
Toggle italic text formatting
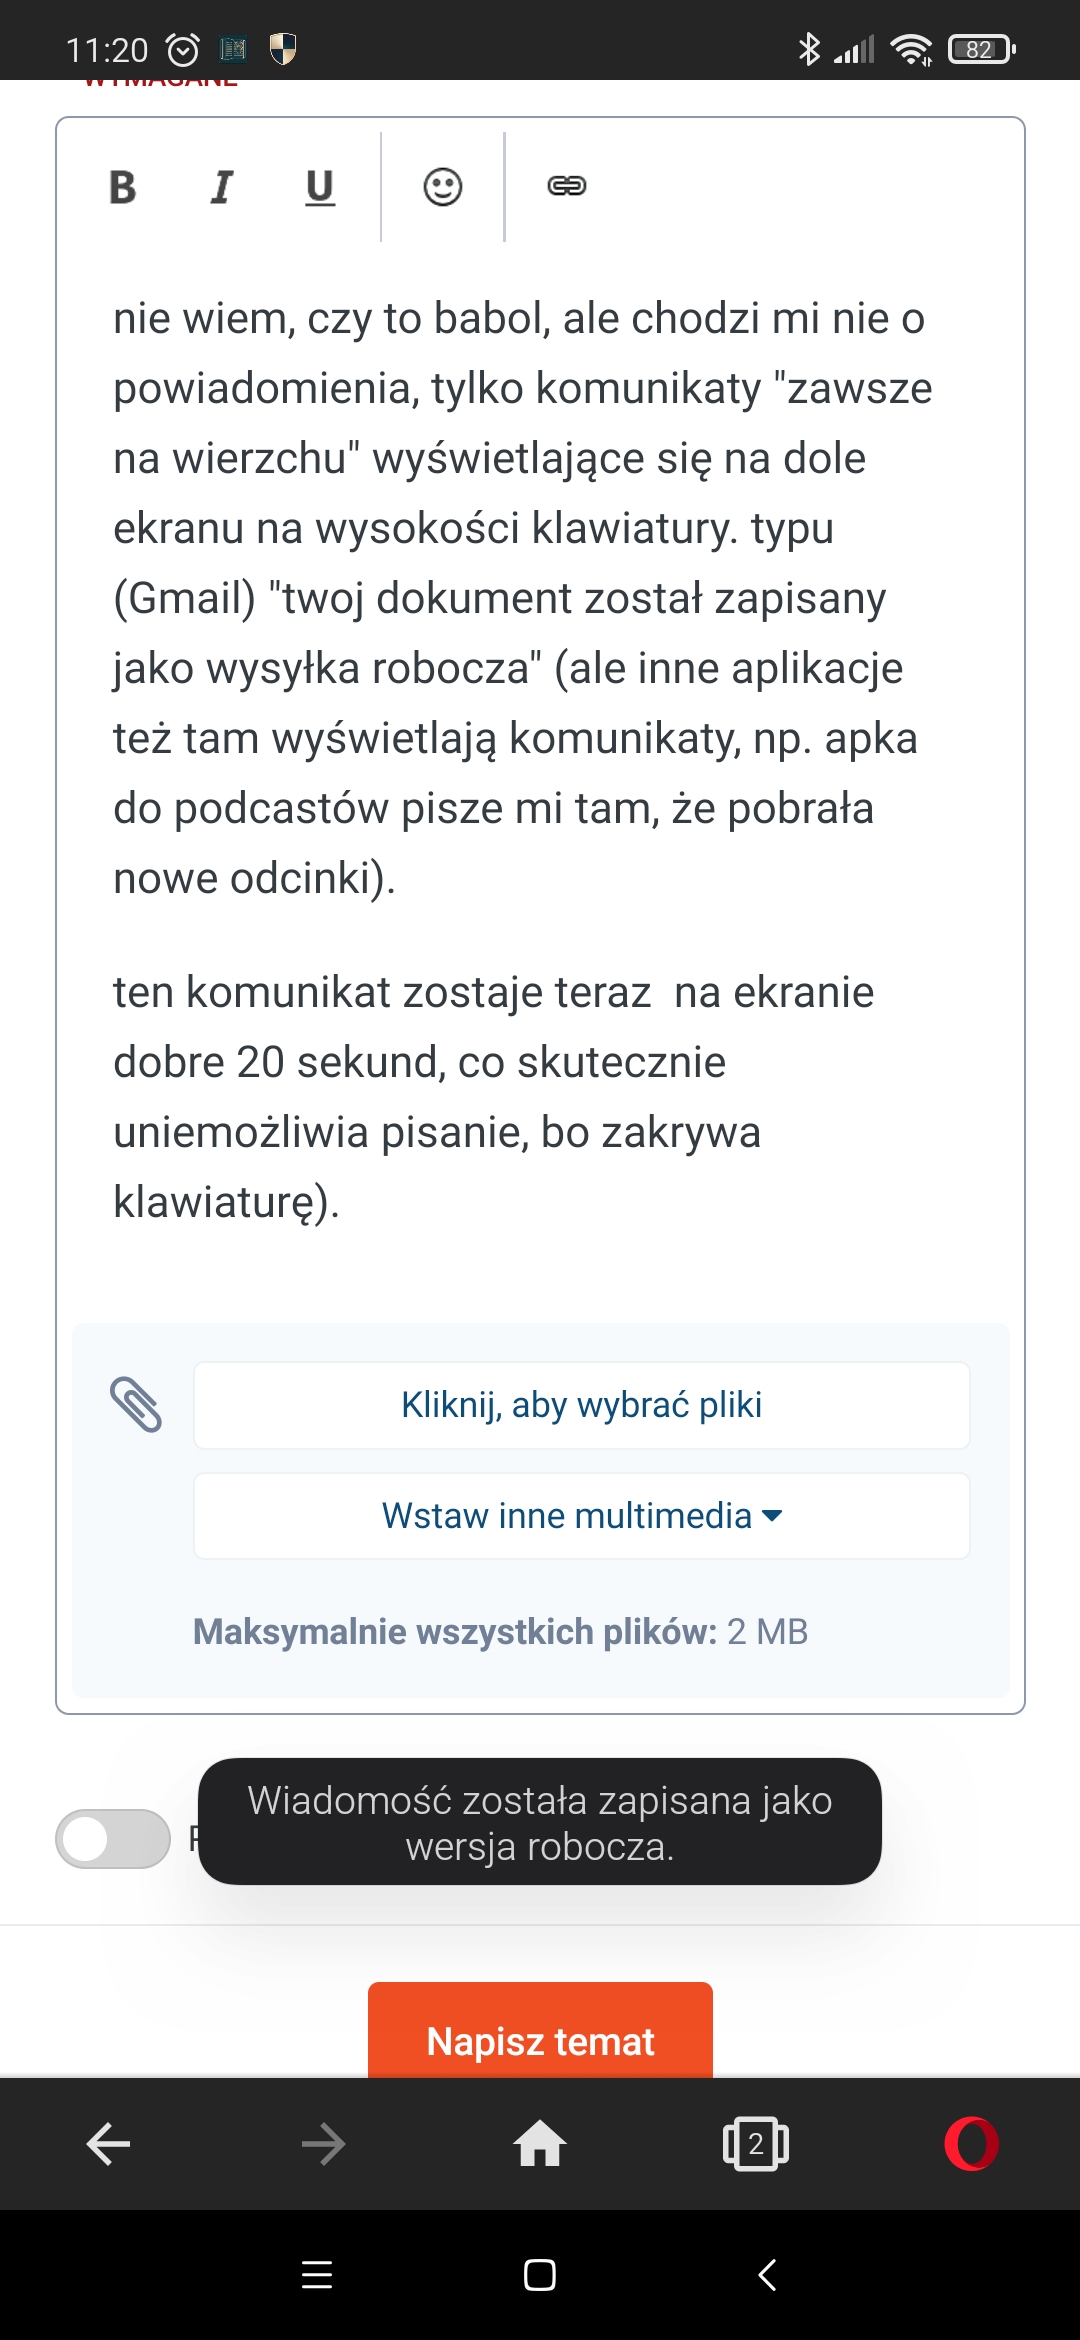click(x=221, y=187)
